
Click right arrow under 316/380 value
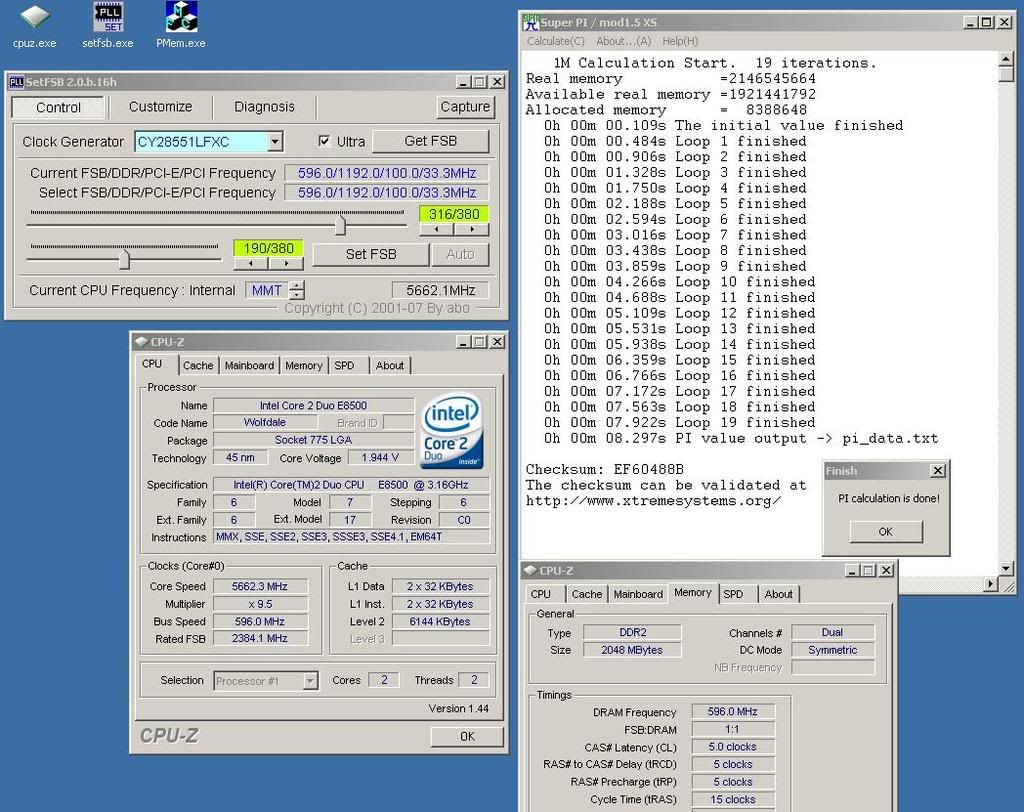pyautogui.click(x=472, y=229)
